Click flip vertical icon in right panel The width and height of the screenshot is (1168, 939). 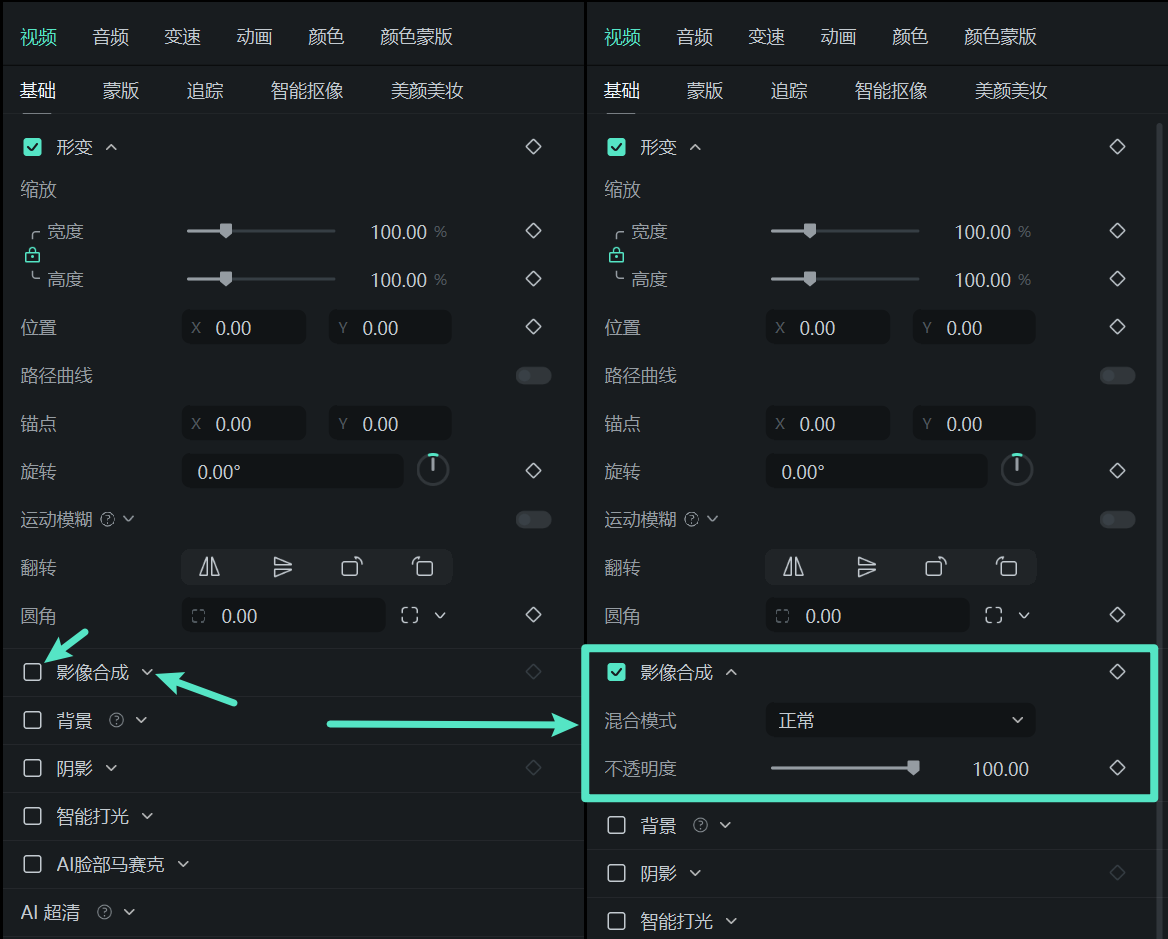(866, 567)
